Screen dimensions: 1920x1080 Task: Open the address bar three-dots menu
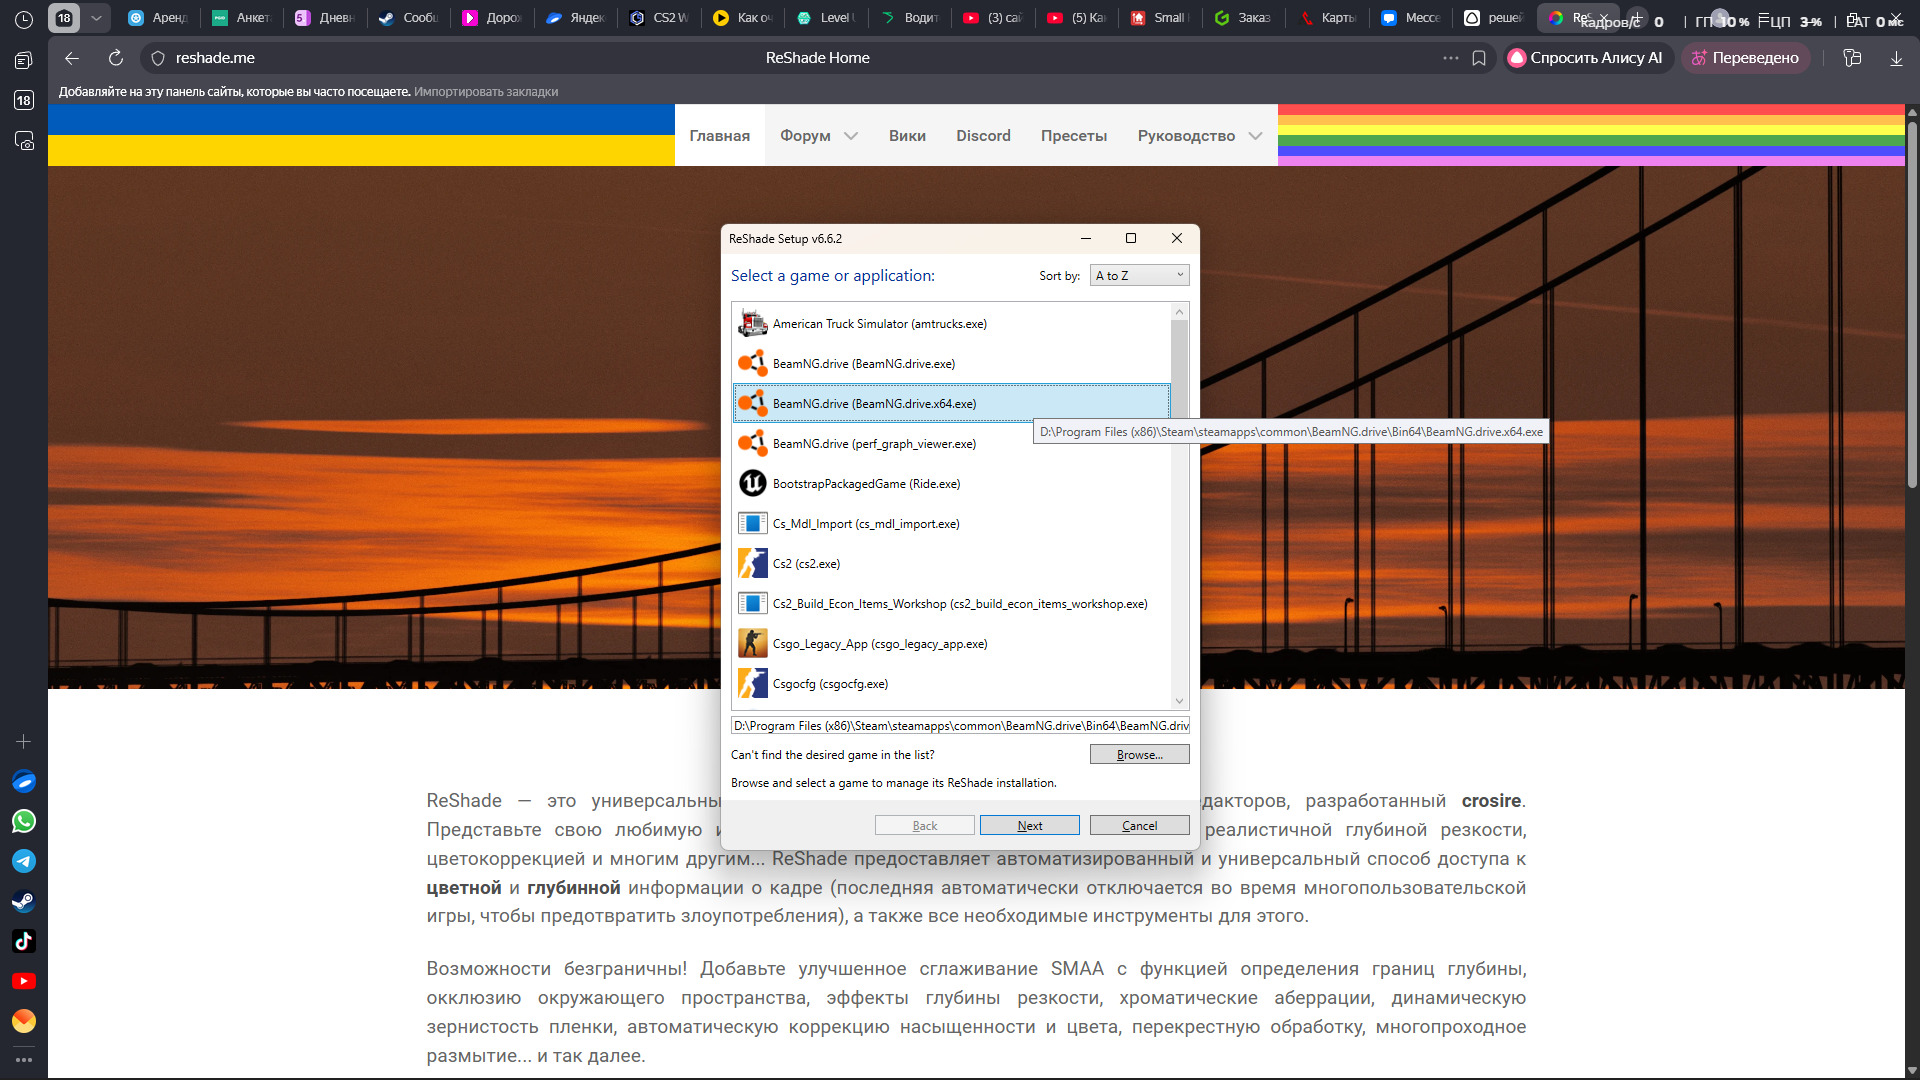tap(1451, 58)
